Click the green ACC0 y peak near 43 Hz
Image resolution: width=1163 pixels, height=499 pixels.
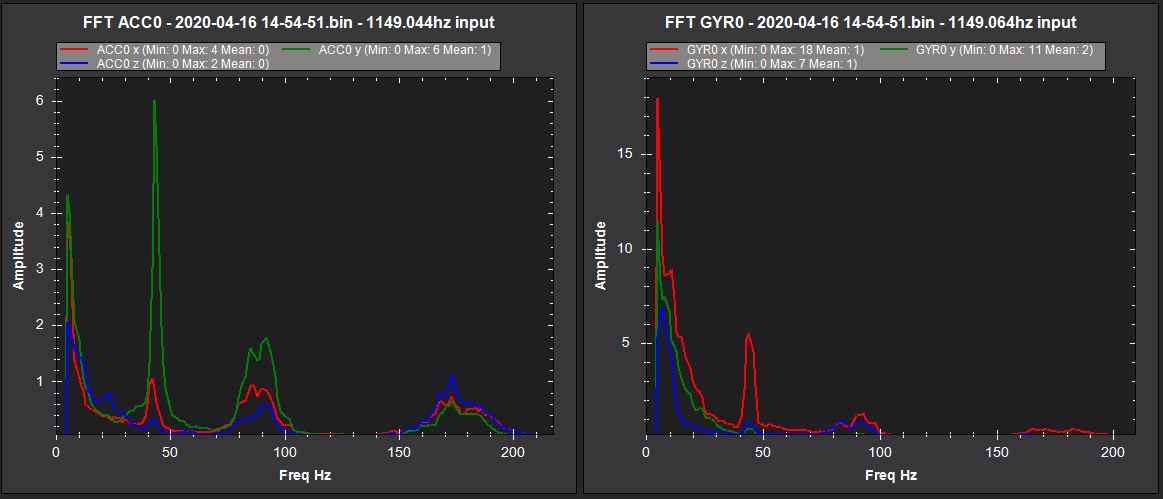154,102
